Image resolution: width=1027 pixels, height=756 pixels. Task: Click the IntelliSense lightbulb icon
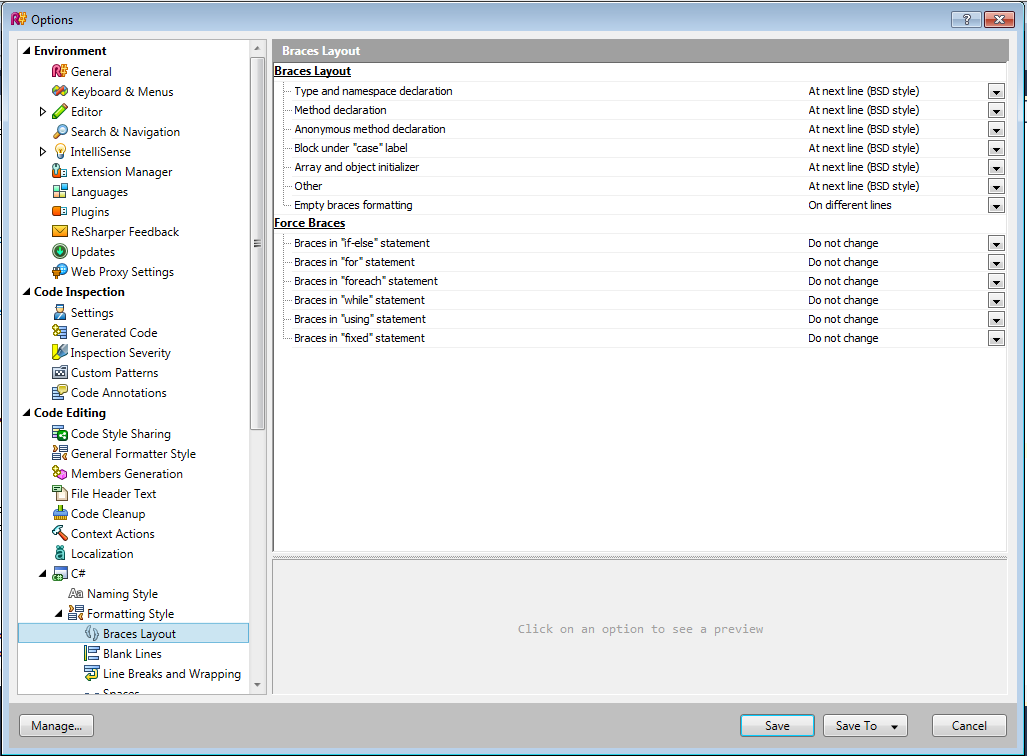(60, 151)
